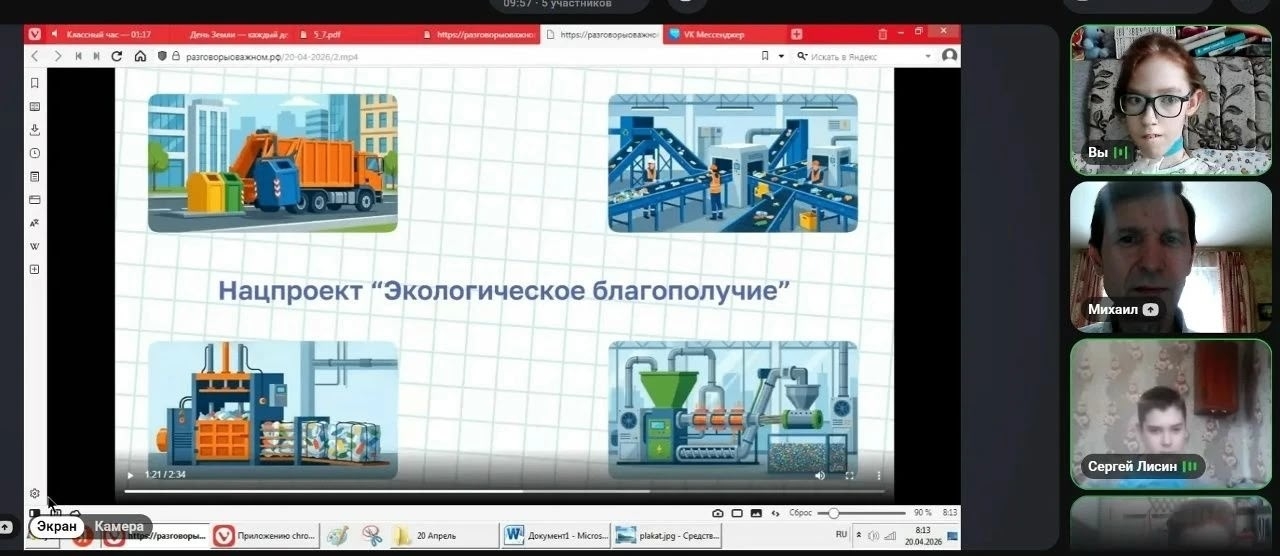Open browser settings gear icon

click(35, 493)
